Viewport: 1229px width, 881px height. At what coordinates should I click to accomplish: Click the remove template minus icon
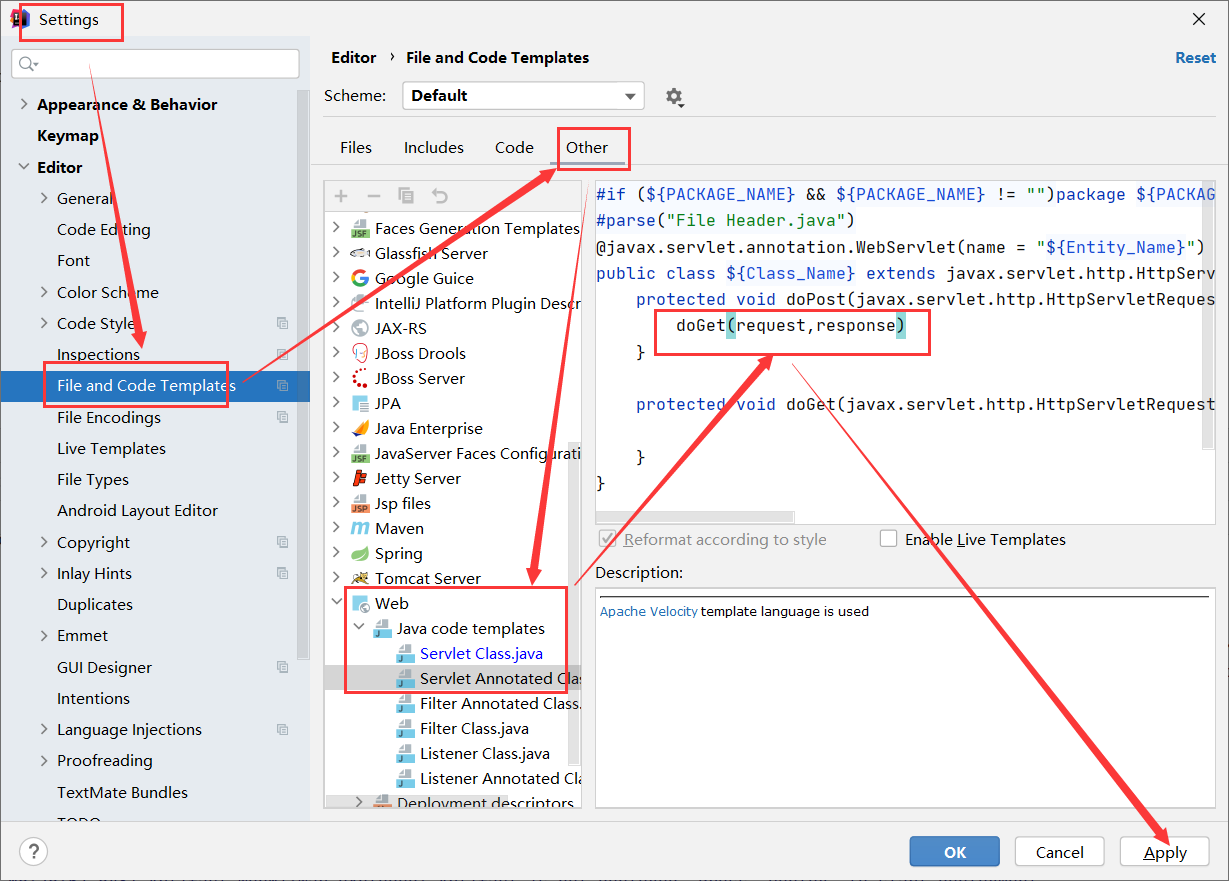coord(373,196)
